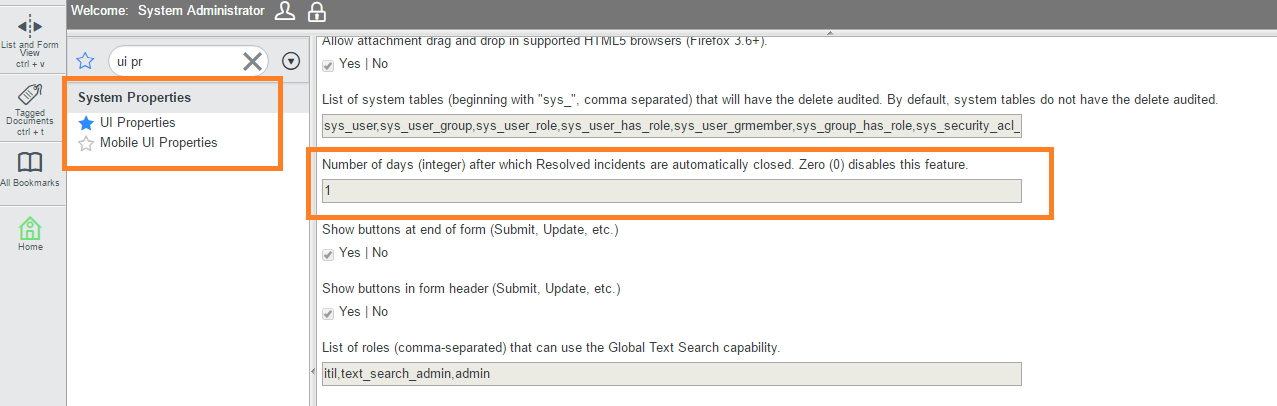Click the padlock icon in header

(317, 12)
